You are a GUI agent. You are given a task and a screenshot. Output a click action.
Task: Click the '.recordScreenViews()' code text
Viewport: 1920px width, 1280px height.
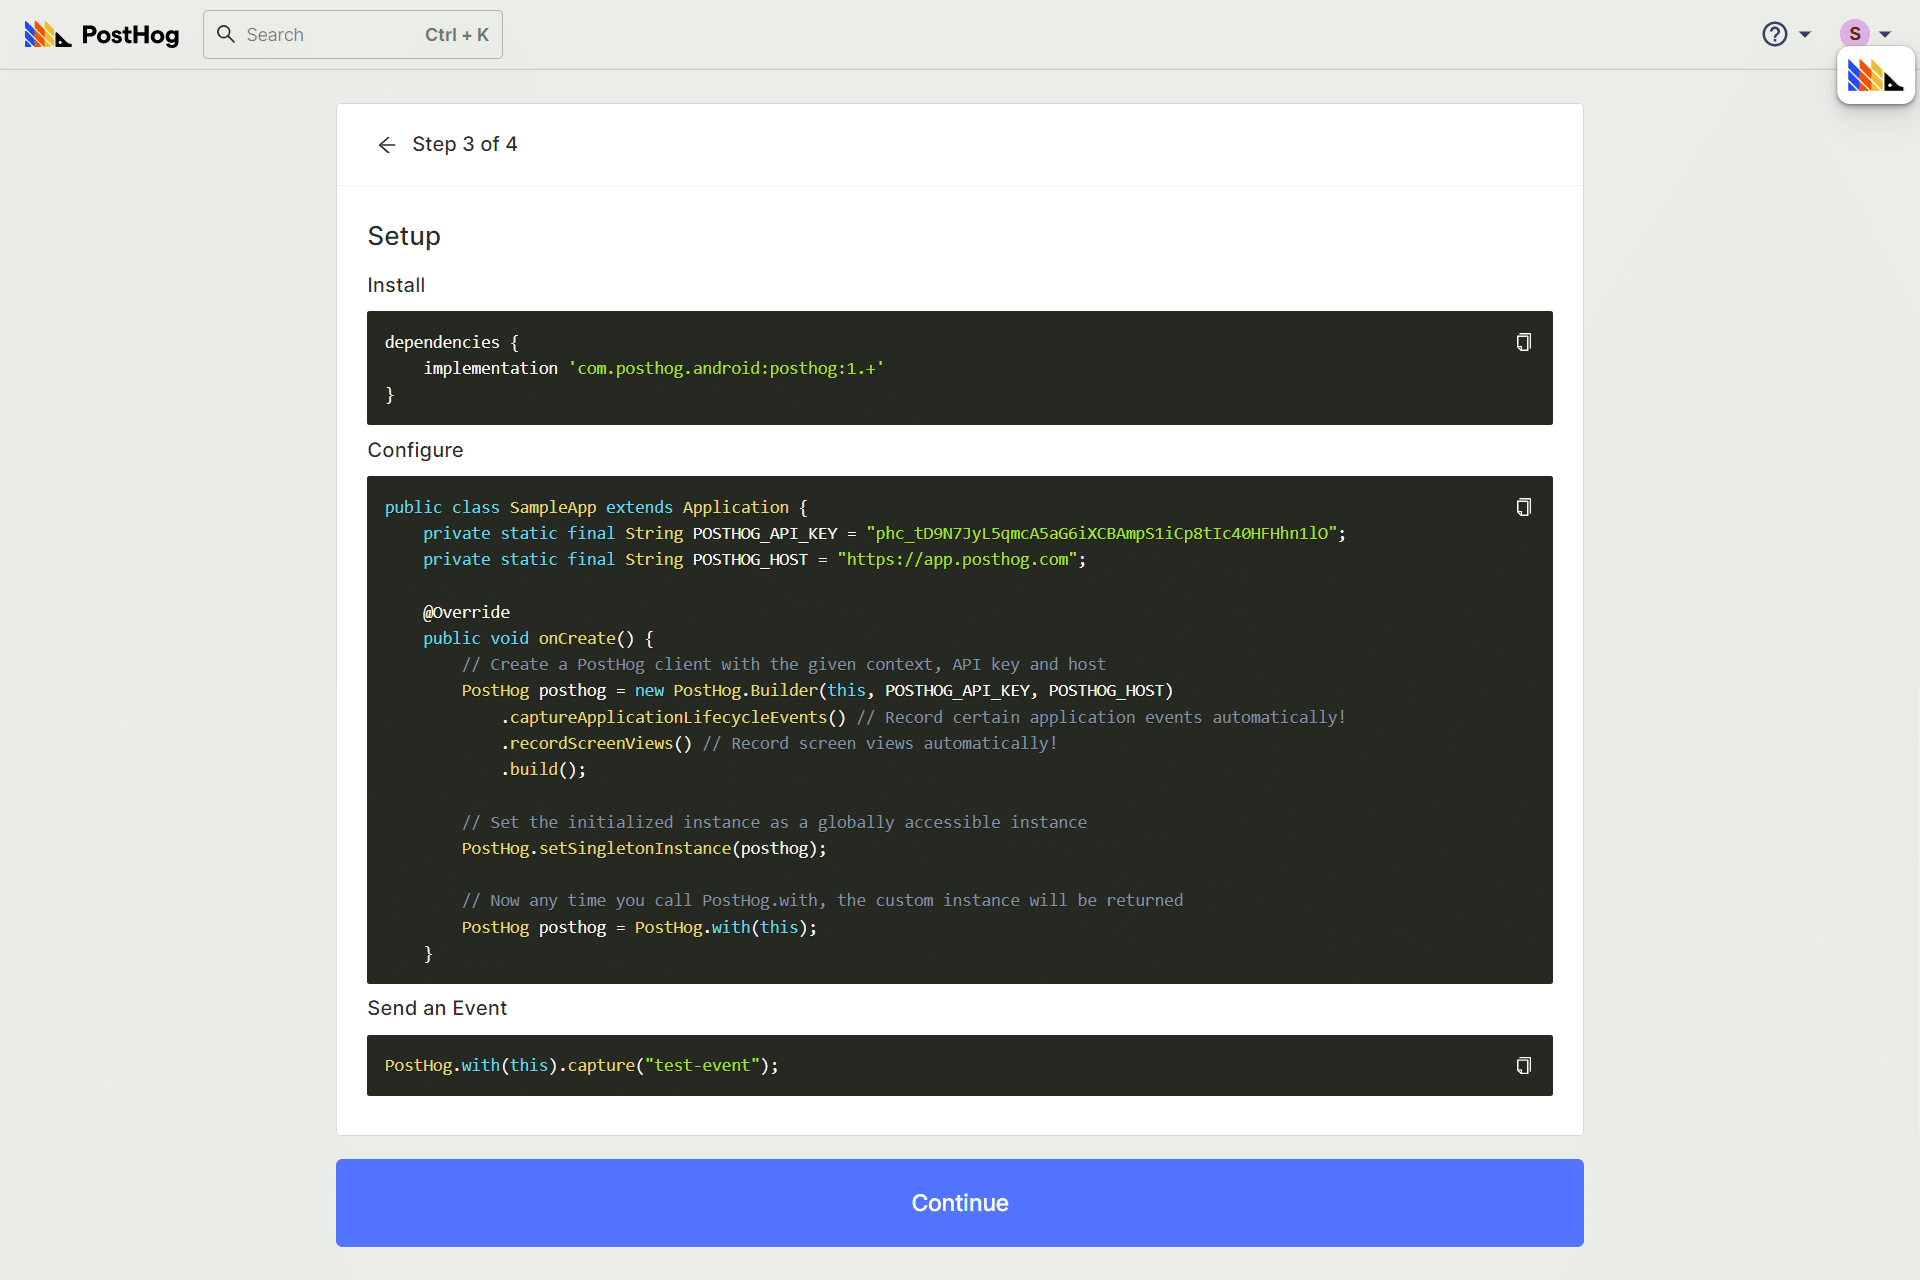click(596, 743)
